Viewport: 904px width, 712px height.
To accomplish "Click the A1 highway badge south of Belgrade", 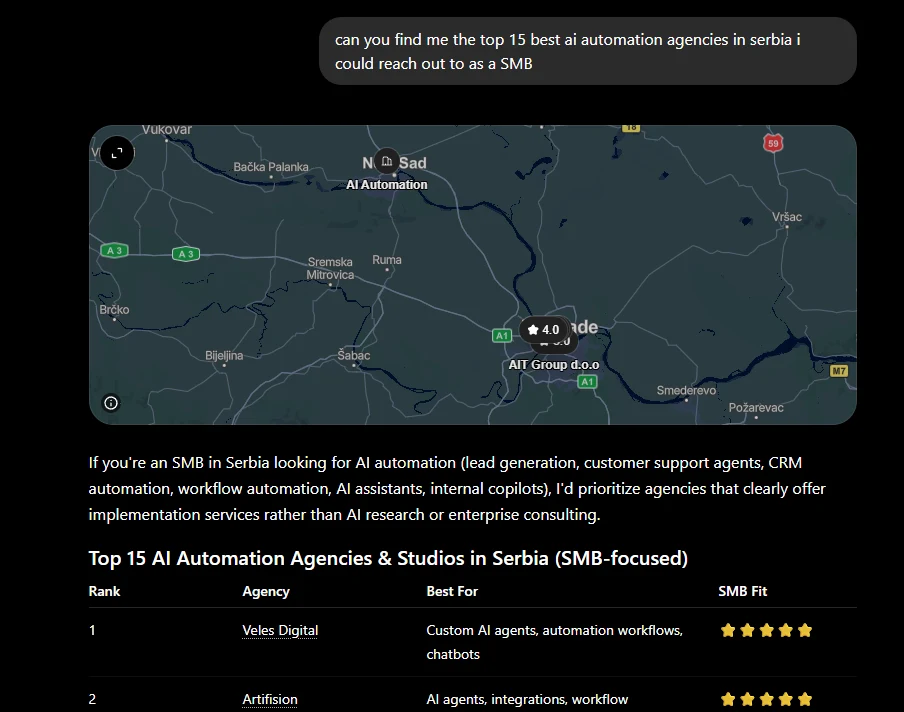I will click(587, 382).
